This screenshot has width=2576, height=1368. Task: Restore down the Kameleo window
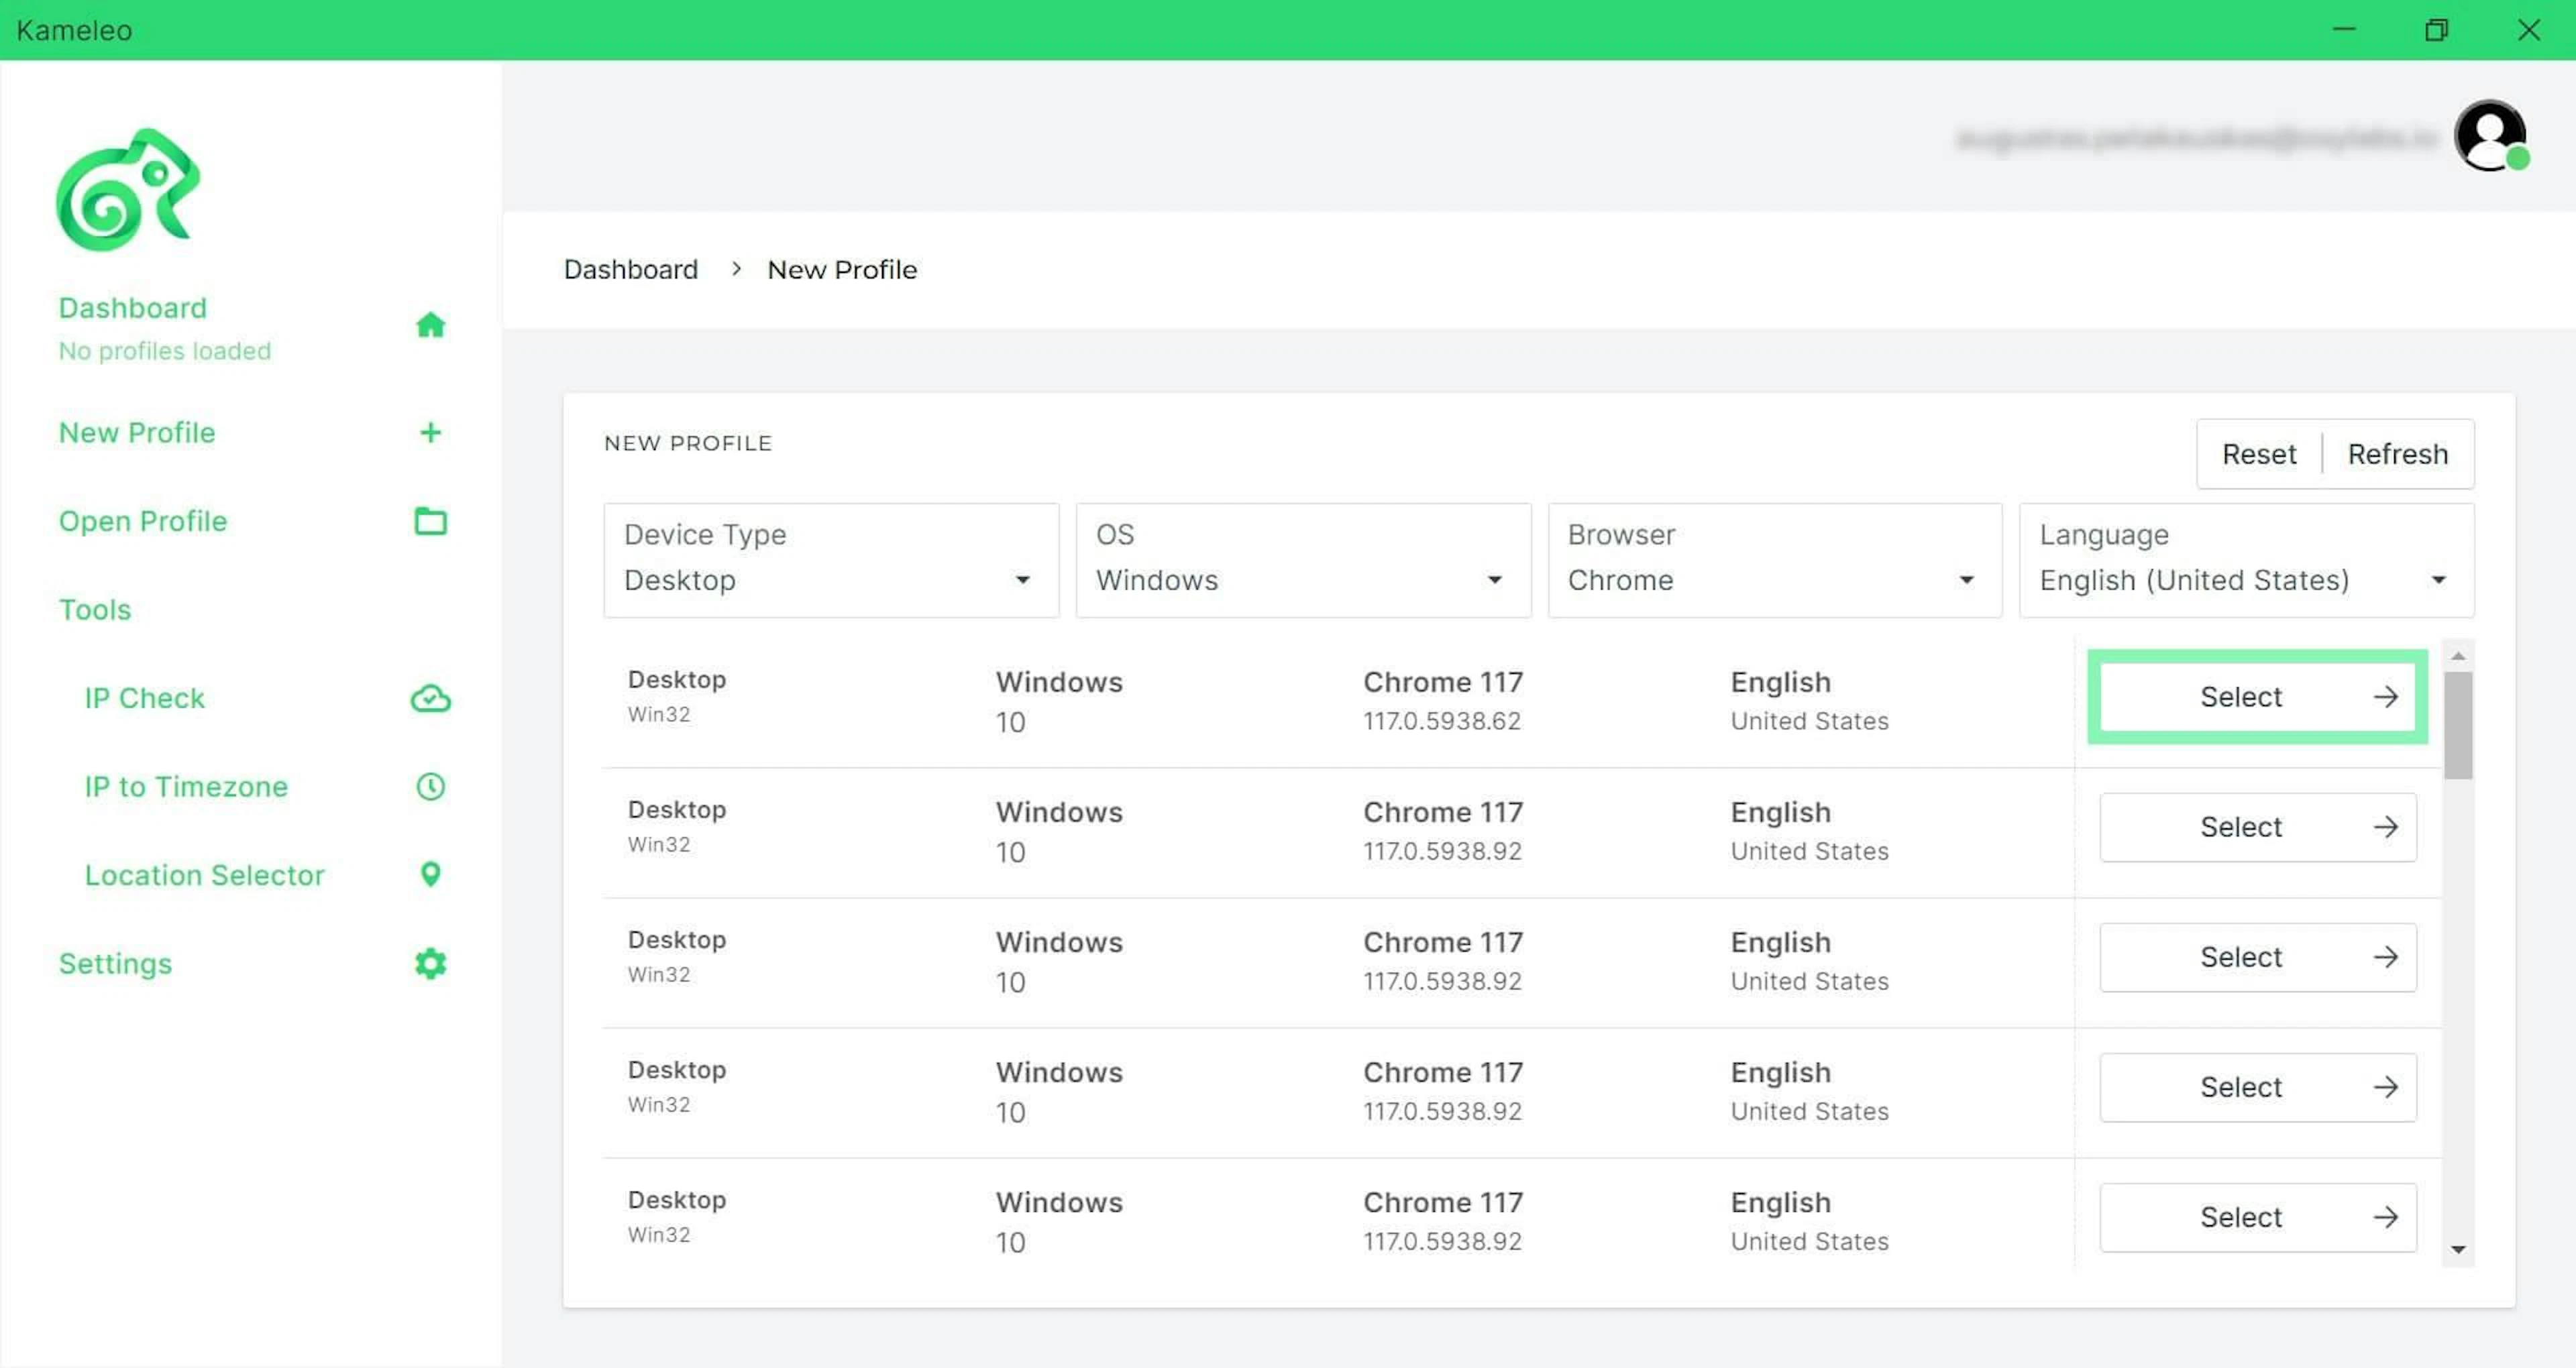2436,30
